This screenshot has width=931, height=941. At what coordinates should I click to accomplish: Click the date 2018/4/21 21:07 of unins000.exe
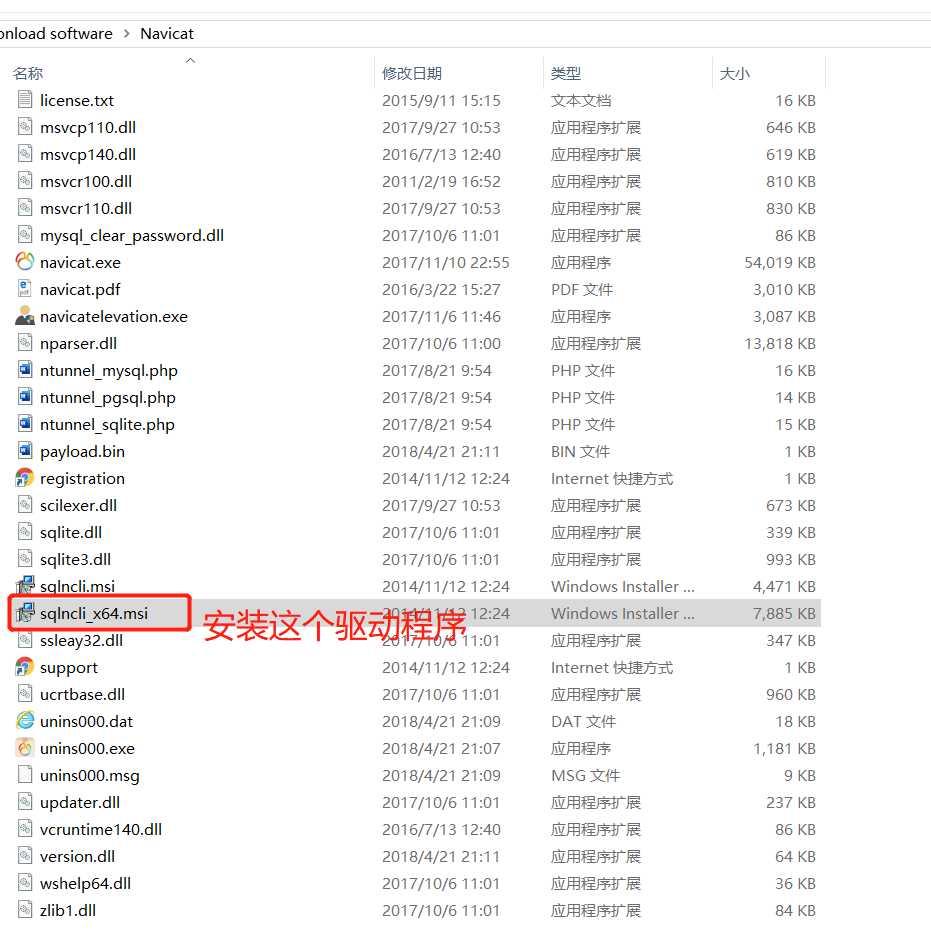coord(441,748)
